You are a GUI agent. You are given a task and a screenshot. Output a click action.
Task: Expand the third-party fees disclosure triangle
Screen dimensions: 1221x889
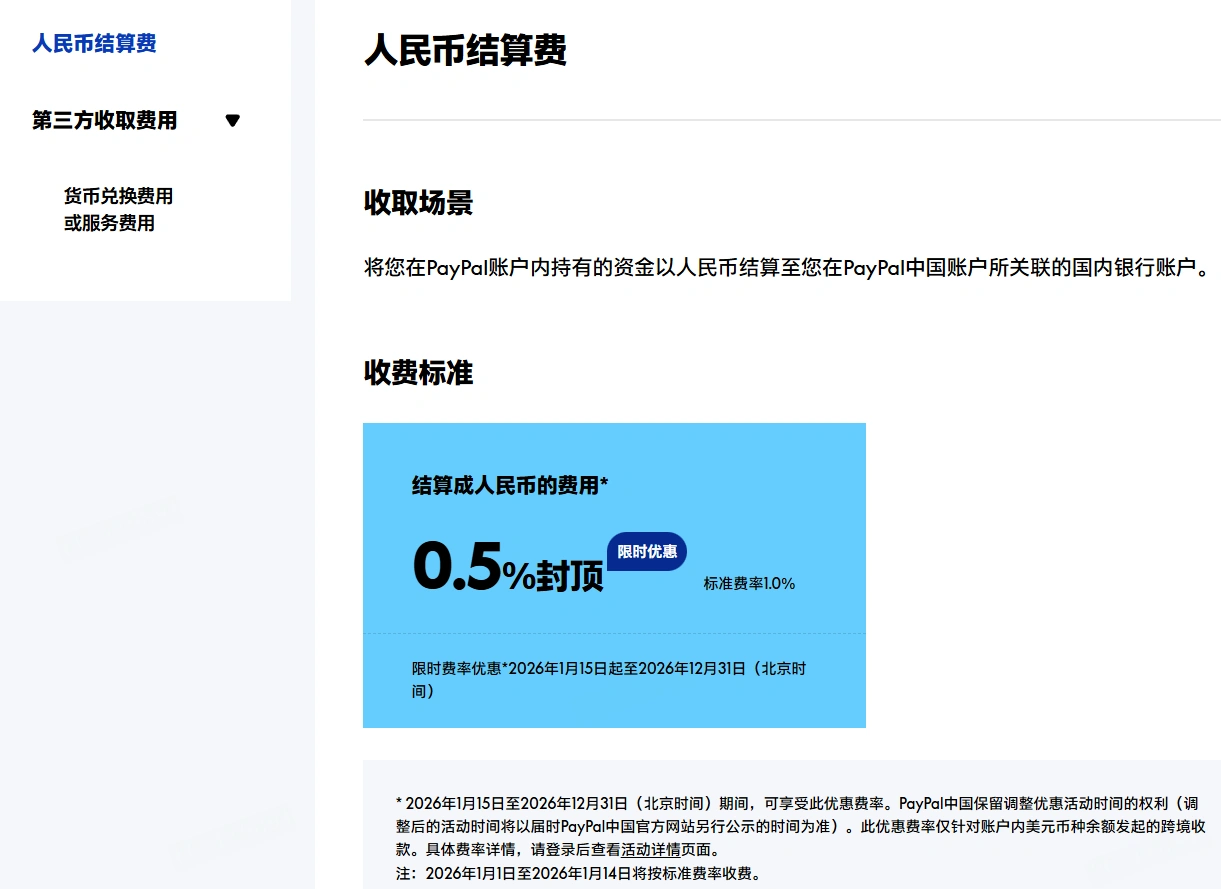[233, 120]
